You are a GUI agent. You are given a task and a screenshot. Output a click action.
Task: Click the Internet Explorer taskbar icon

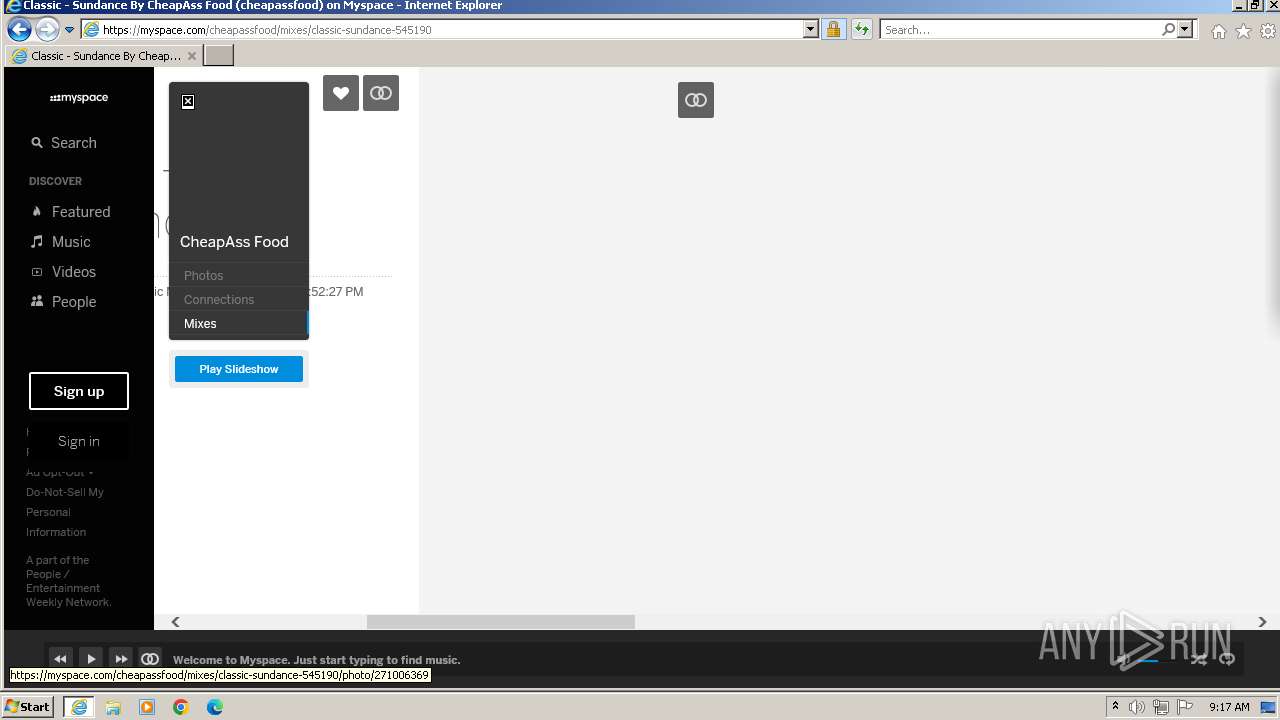(x=79, y=707)
